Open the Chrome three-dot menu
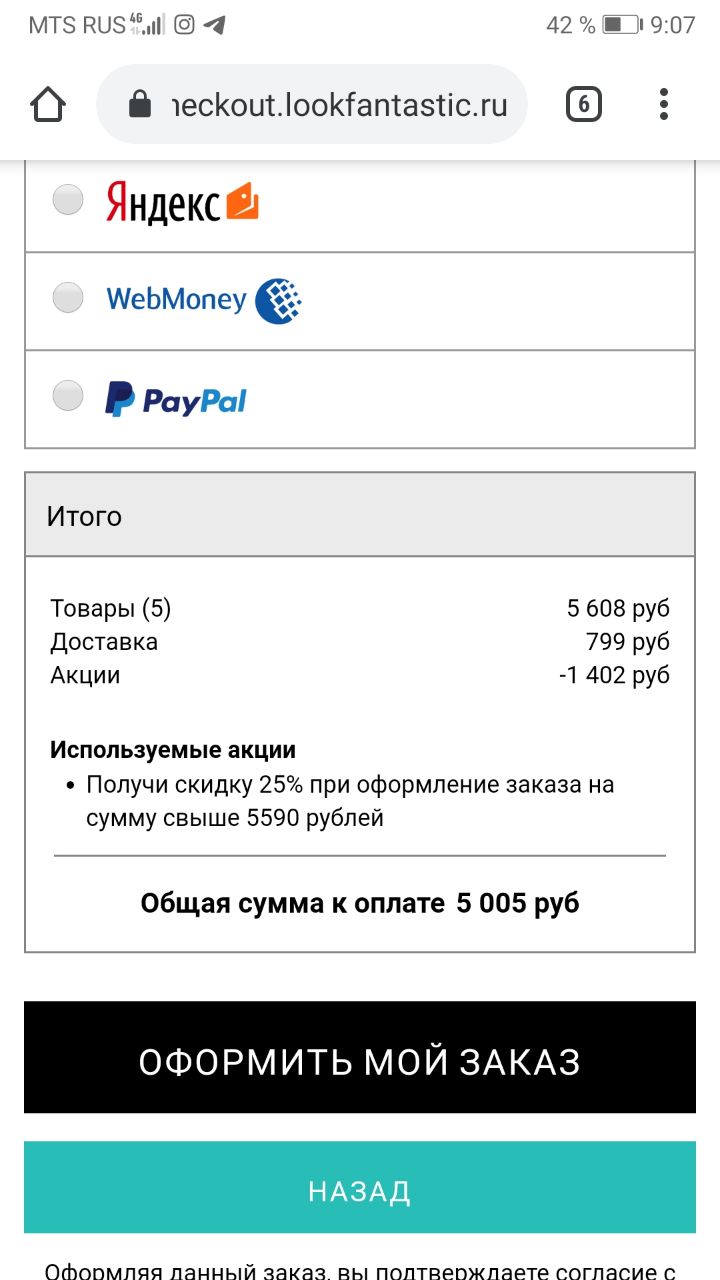720x1280 pixels. point(664,104)
